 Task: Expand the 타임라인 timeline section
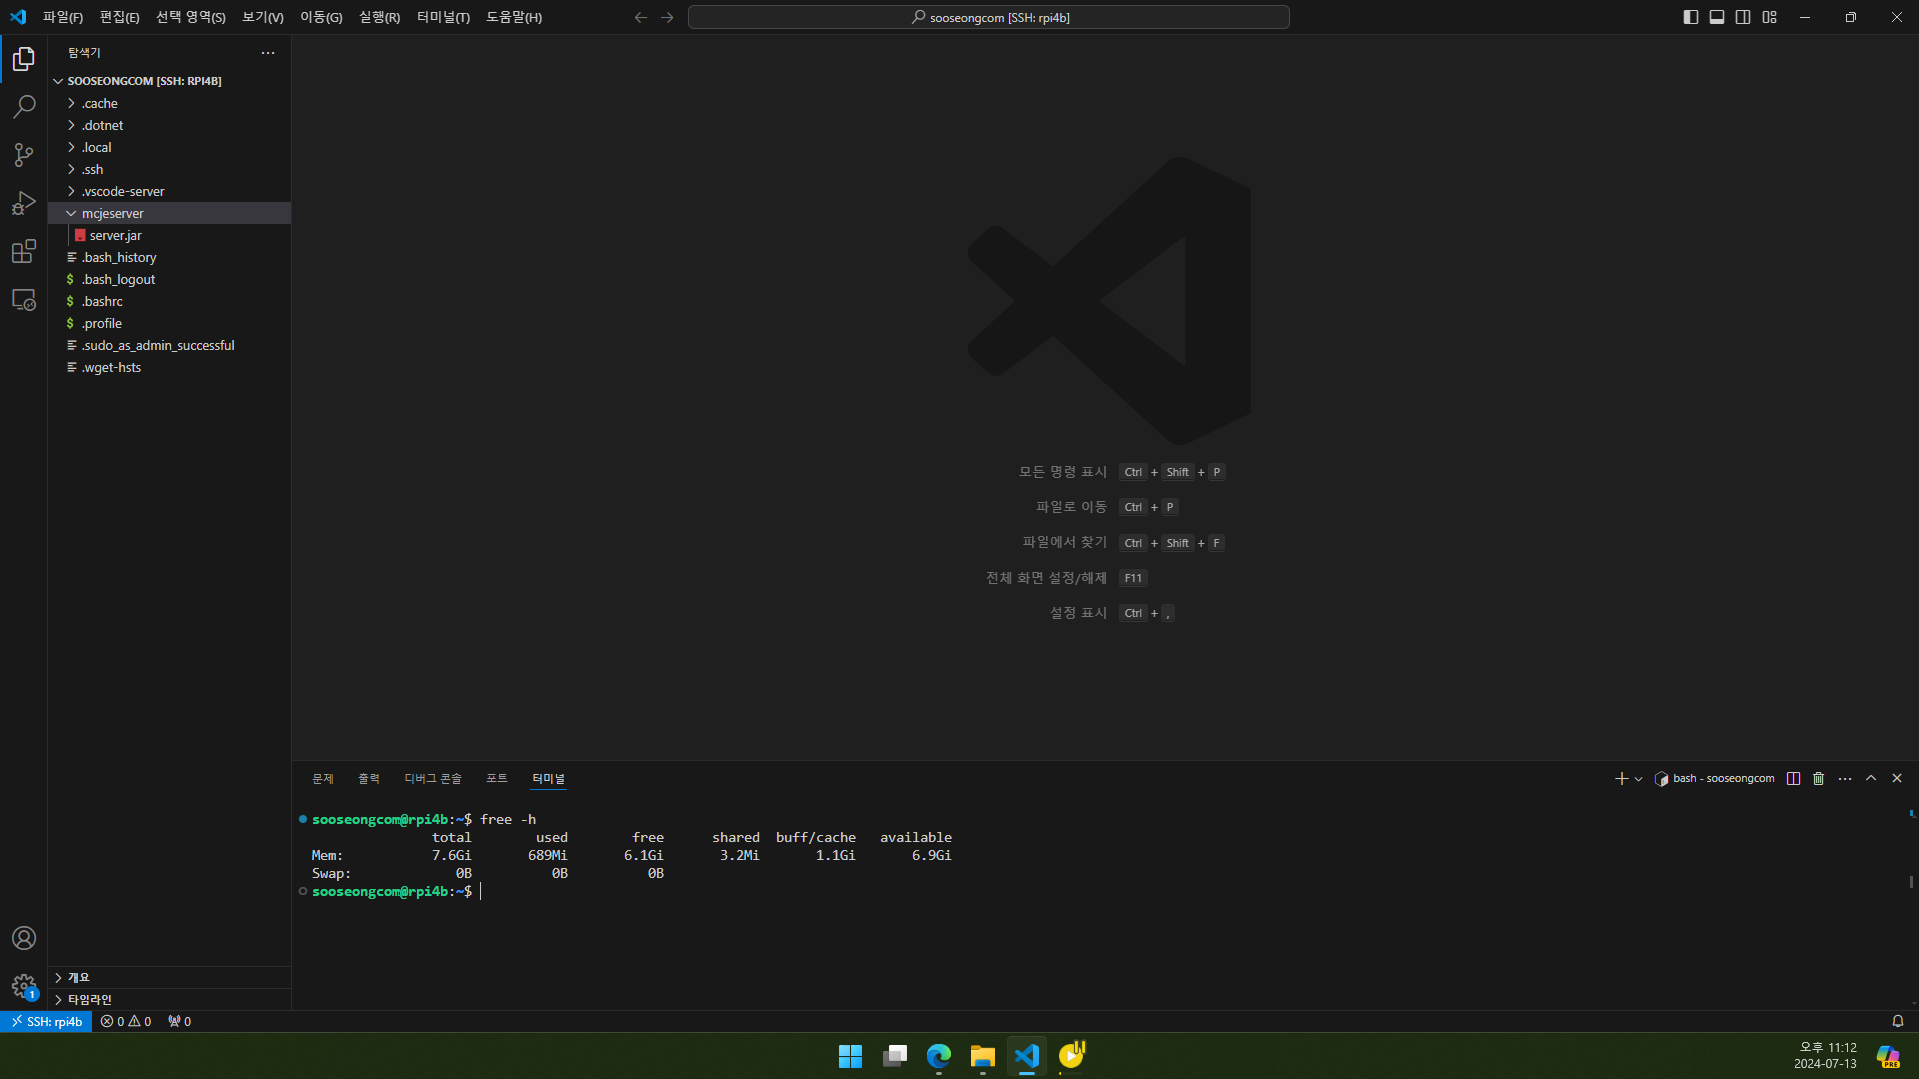169,999
